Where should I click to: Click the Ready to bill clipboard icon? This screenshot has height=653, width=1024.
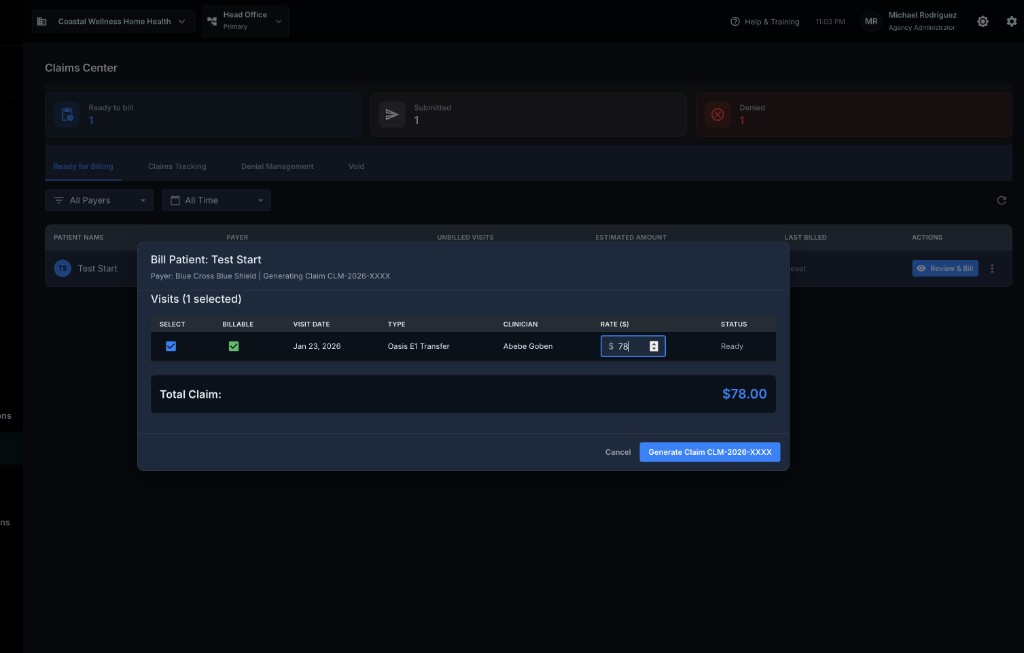[67, 114]
